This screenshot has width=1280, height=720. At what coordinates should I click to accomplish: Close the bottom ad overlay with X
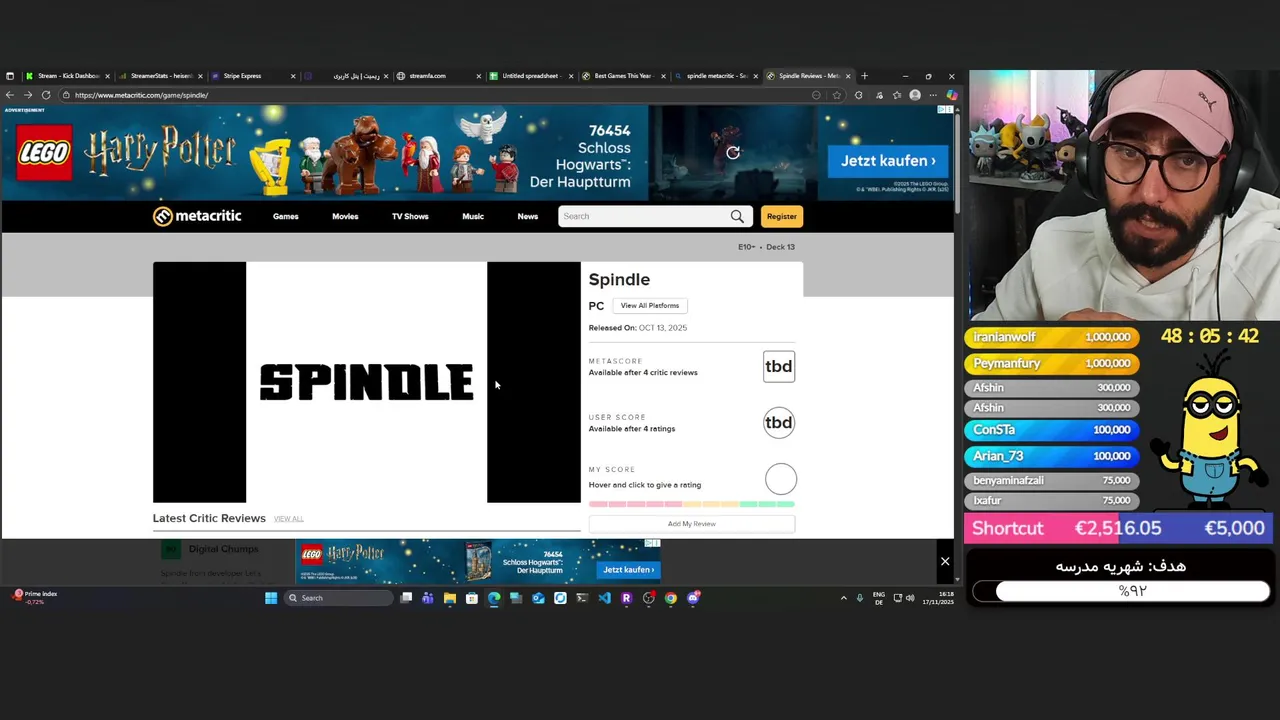coord(945,561)
